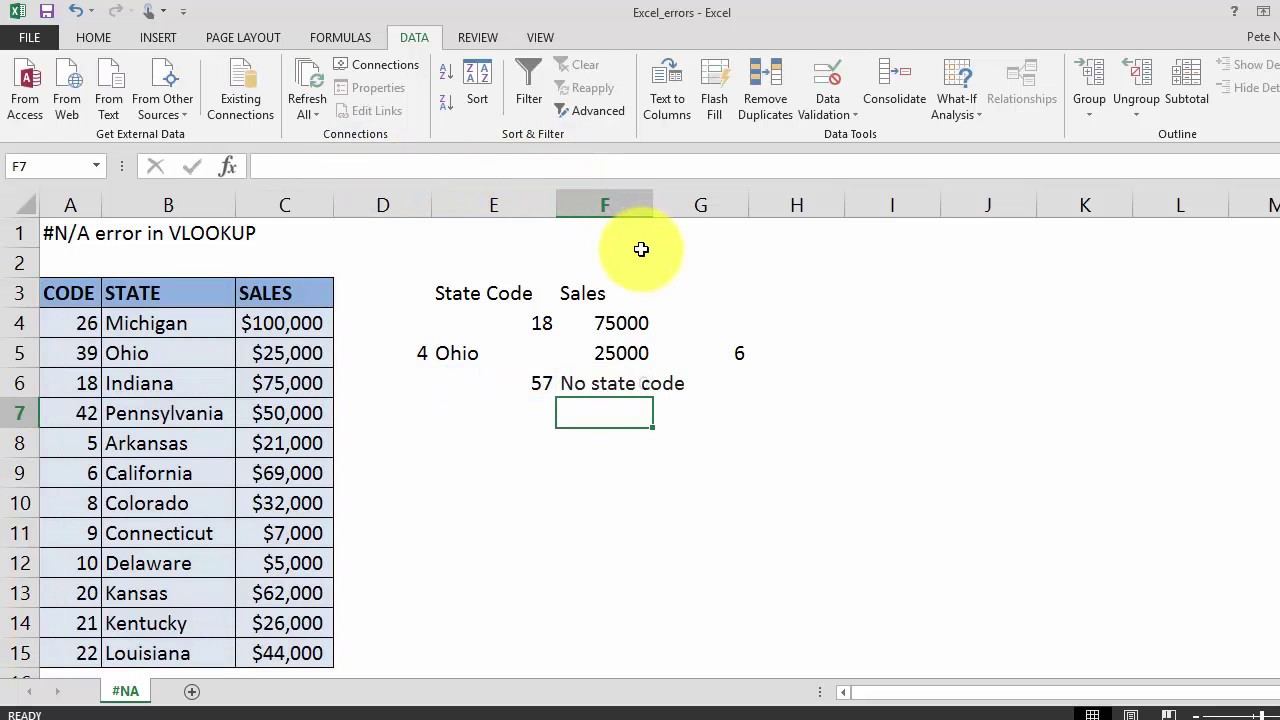1280x720 pixels.
Task: Switch to the FORMULAS tab
Action: tap(340, 37)
